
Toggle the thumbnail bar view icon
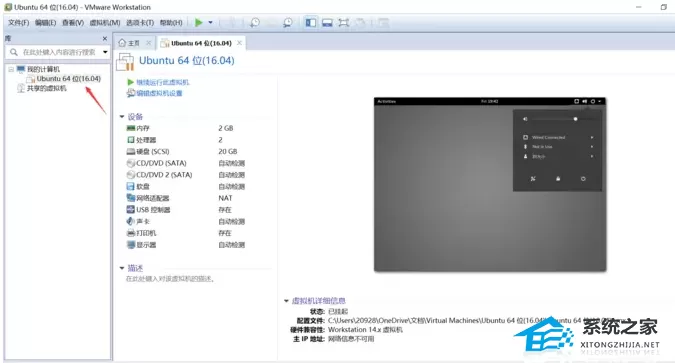click(327, 22)
